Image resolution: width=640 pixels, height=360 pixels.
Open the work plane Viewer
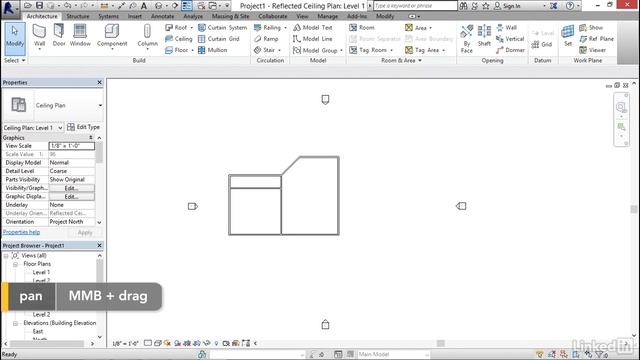tap(592, 50)
